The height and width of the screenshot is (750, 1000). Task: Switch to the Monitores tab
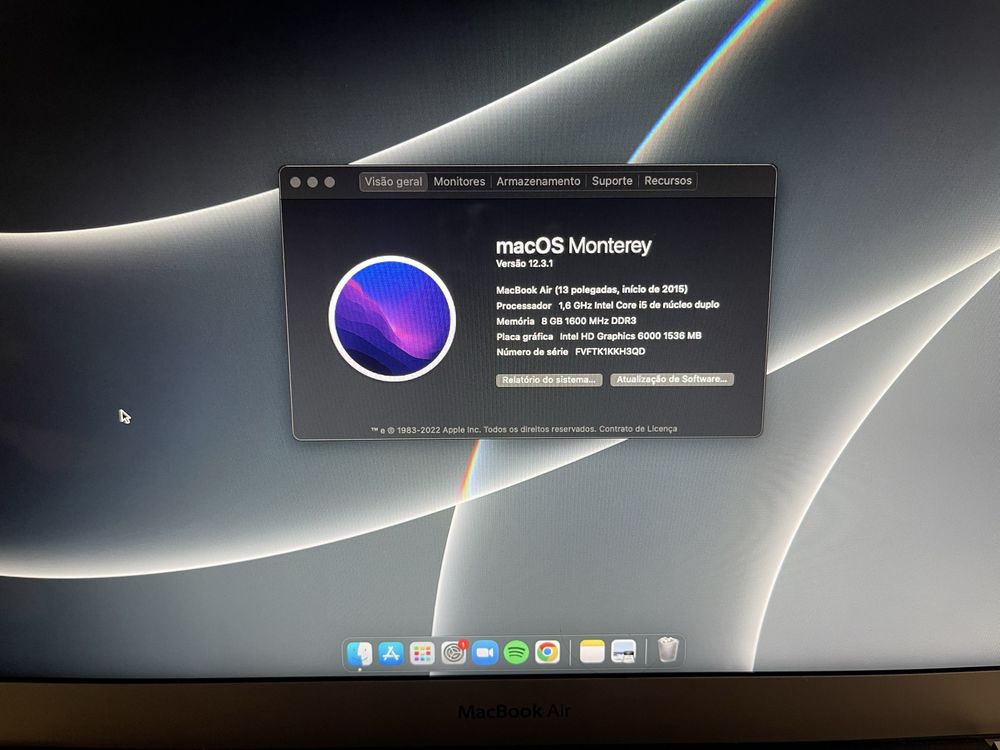[x=459, y=181]
